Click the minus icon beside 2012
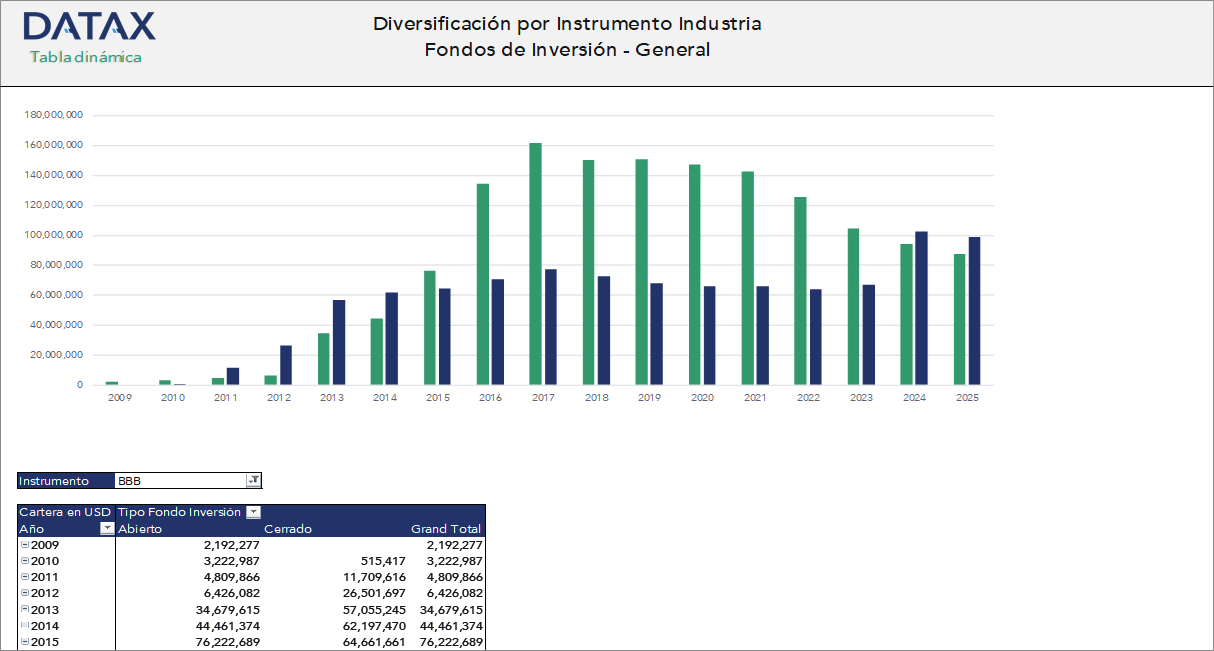 (x=24, y=593)
